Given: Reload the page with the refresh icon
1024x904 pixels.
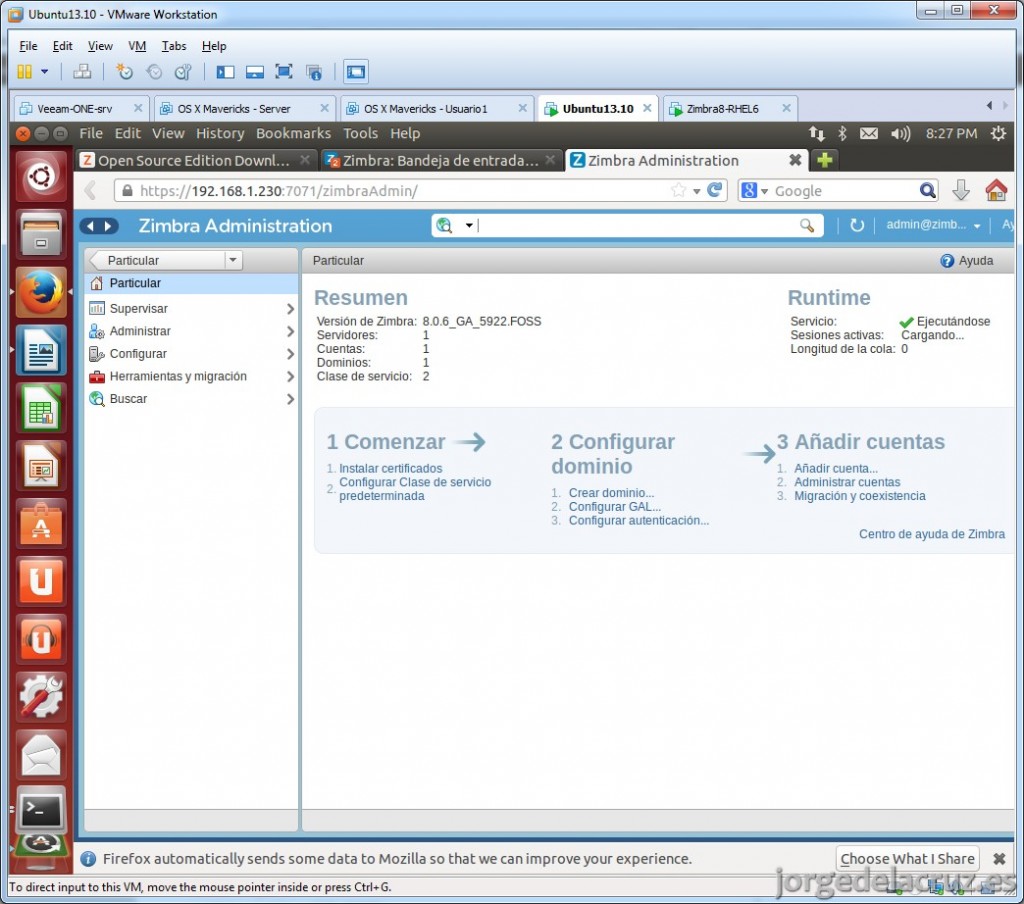Looking at the screenshot, I should click(x=715, y=190).
